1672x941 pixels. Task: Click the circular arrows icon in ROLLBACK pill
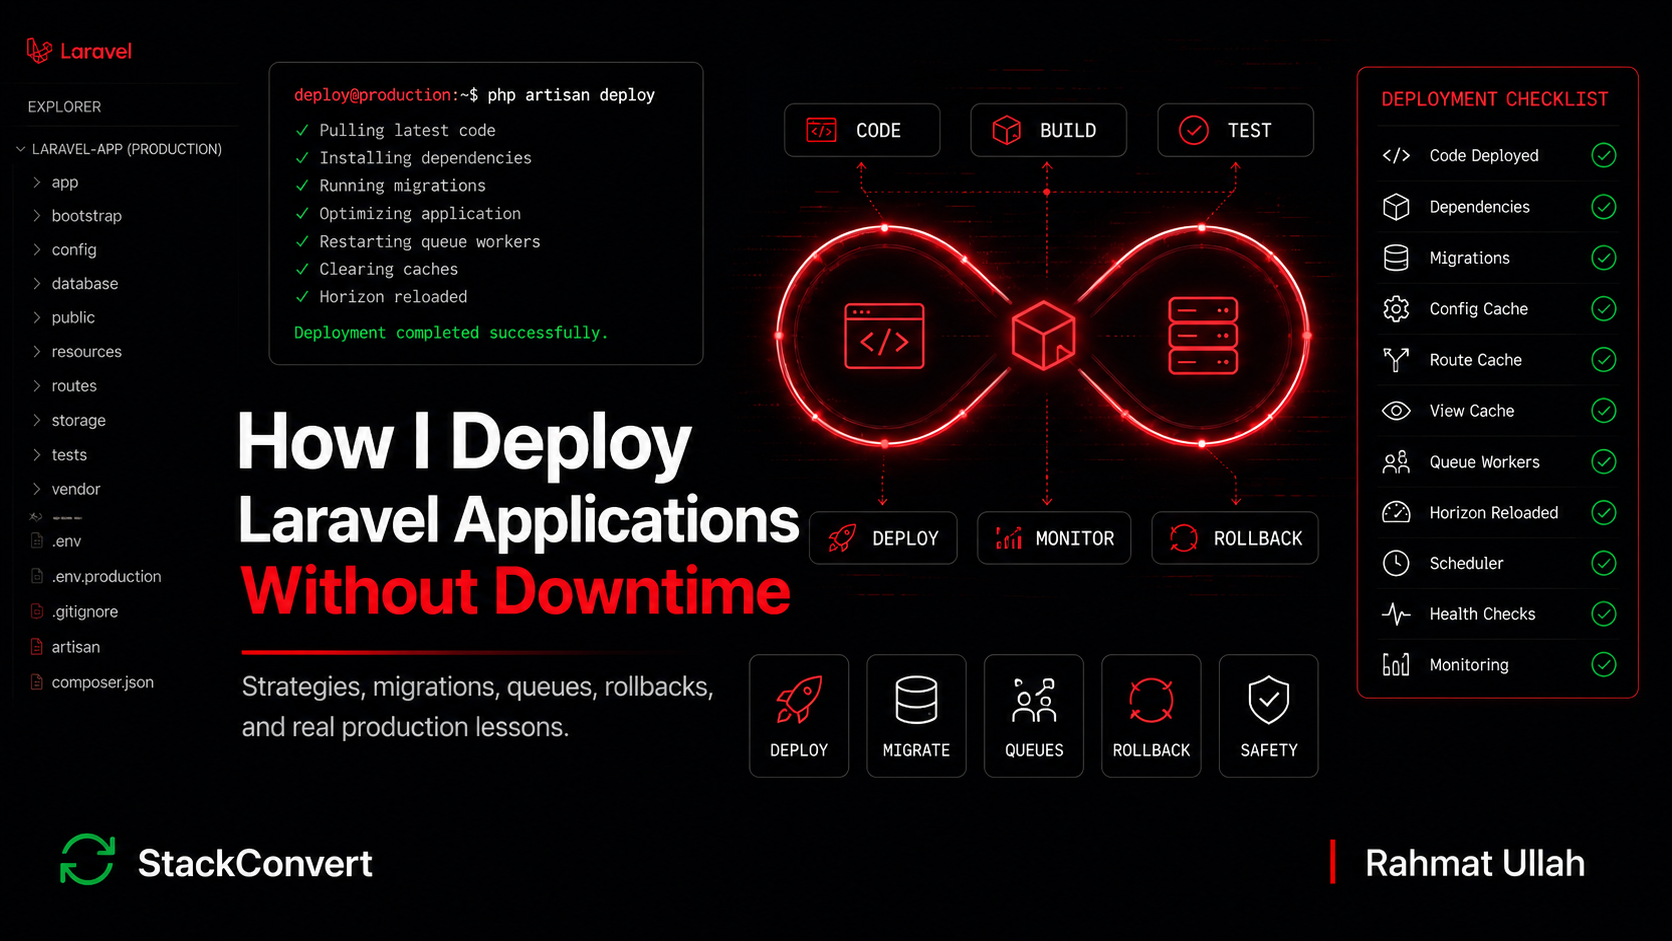(1183, 538)
